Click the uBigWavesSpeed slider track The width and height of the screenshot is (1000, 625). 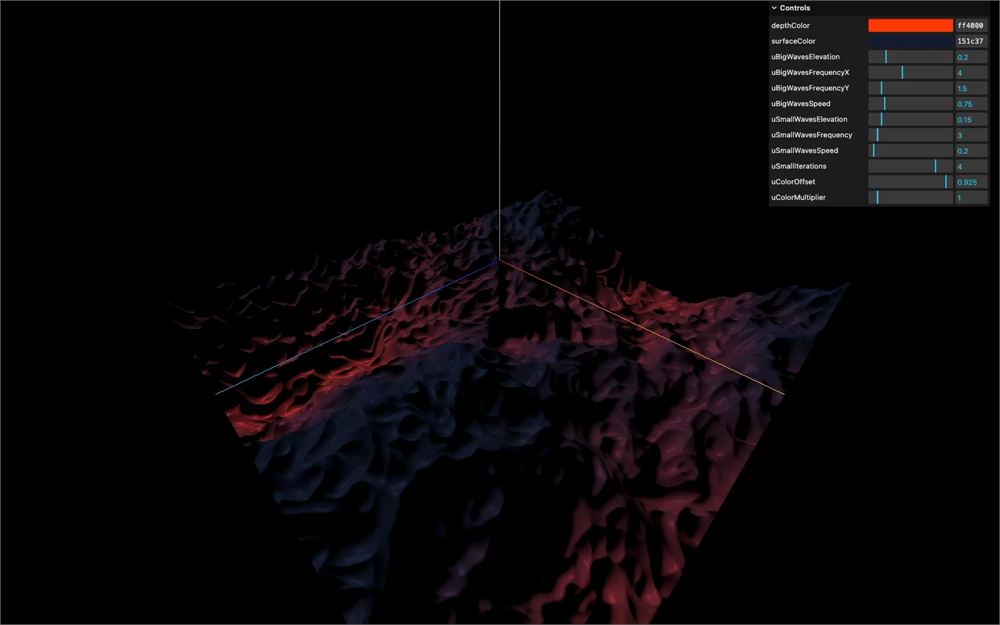910,103
